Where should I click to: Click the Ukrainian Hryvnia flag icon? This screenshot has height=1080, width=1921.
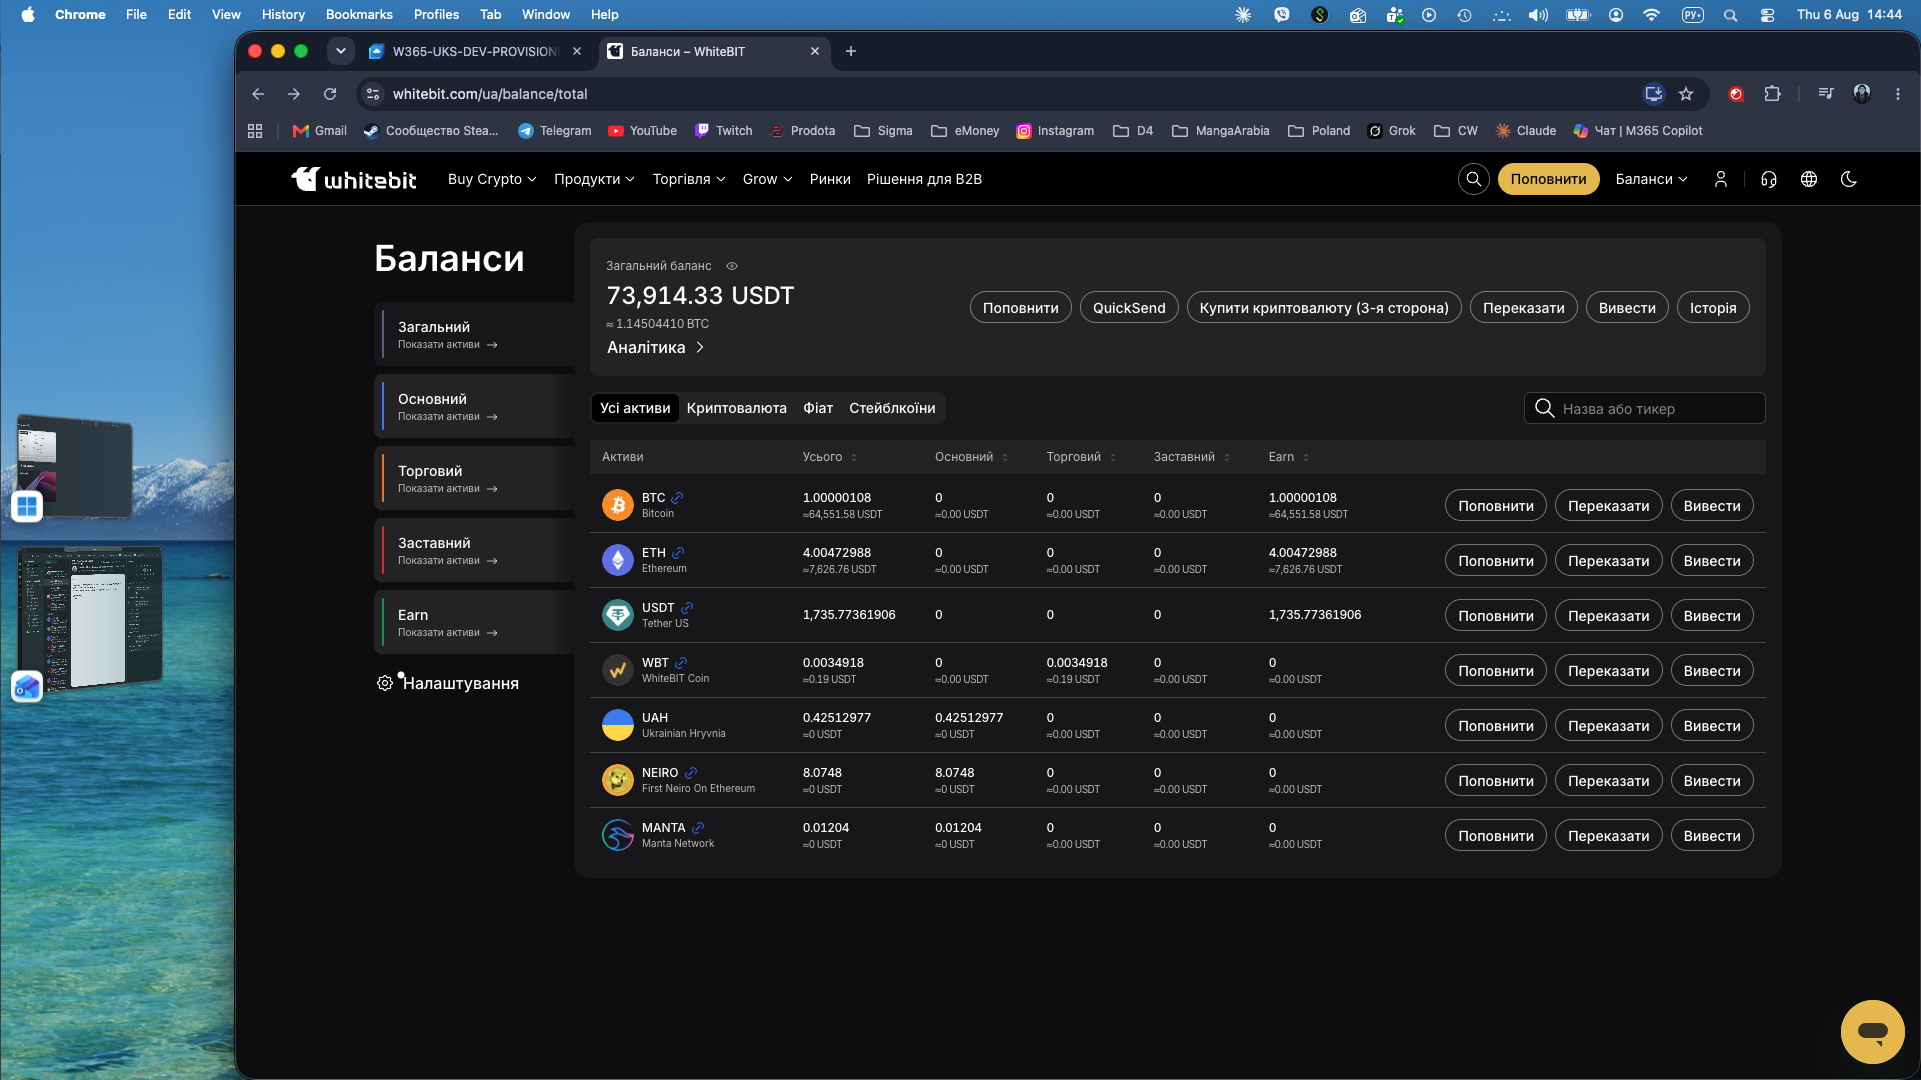[x=618, y=725]
